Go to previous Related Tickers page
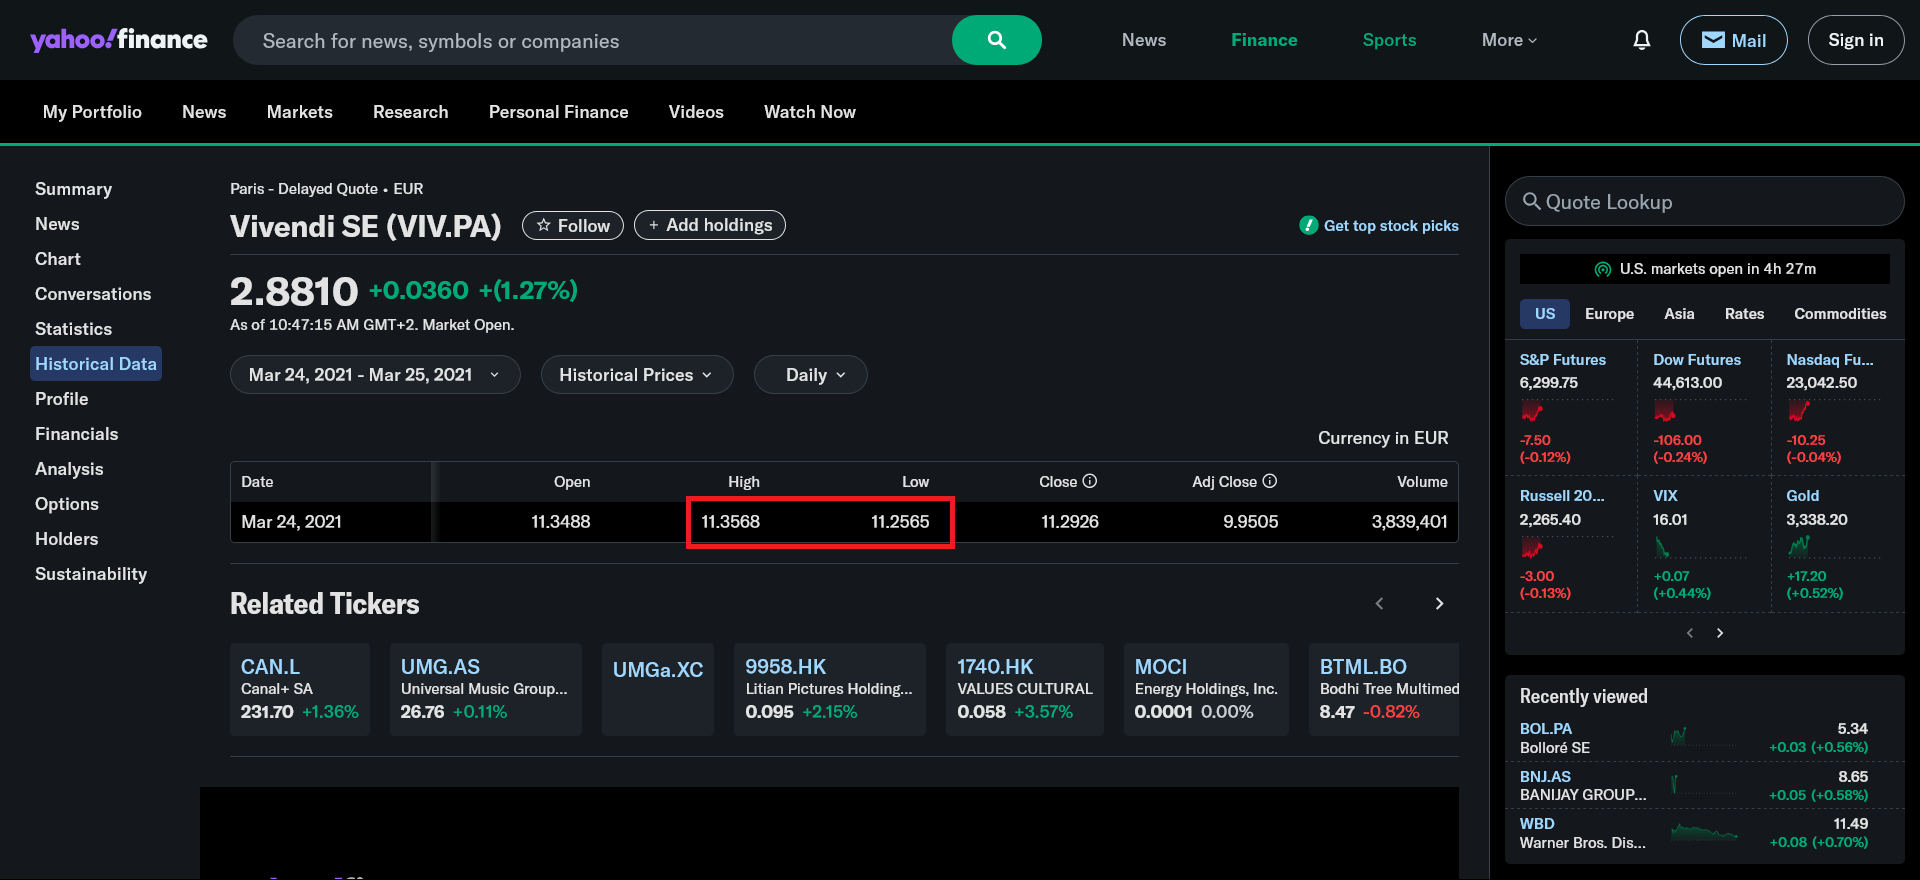The width and height of the screenshot is (1920, 880). click(1379, 603)
